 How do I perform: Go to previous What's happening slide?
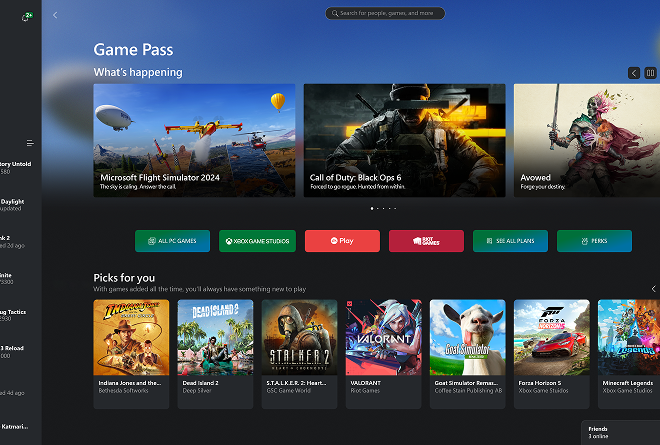(634, 73)
